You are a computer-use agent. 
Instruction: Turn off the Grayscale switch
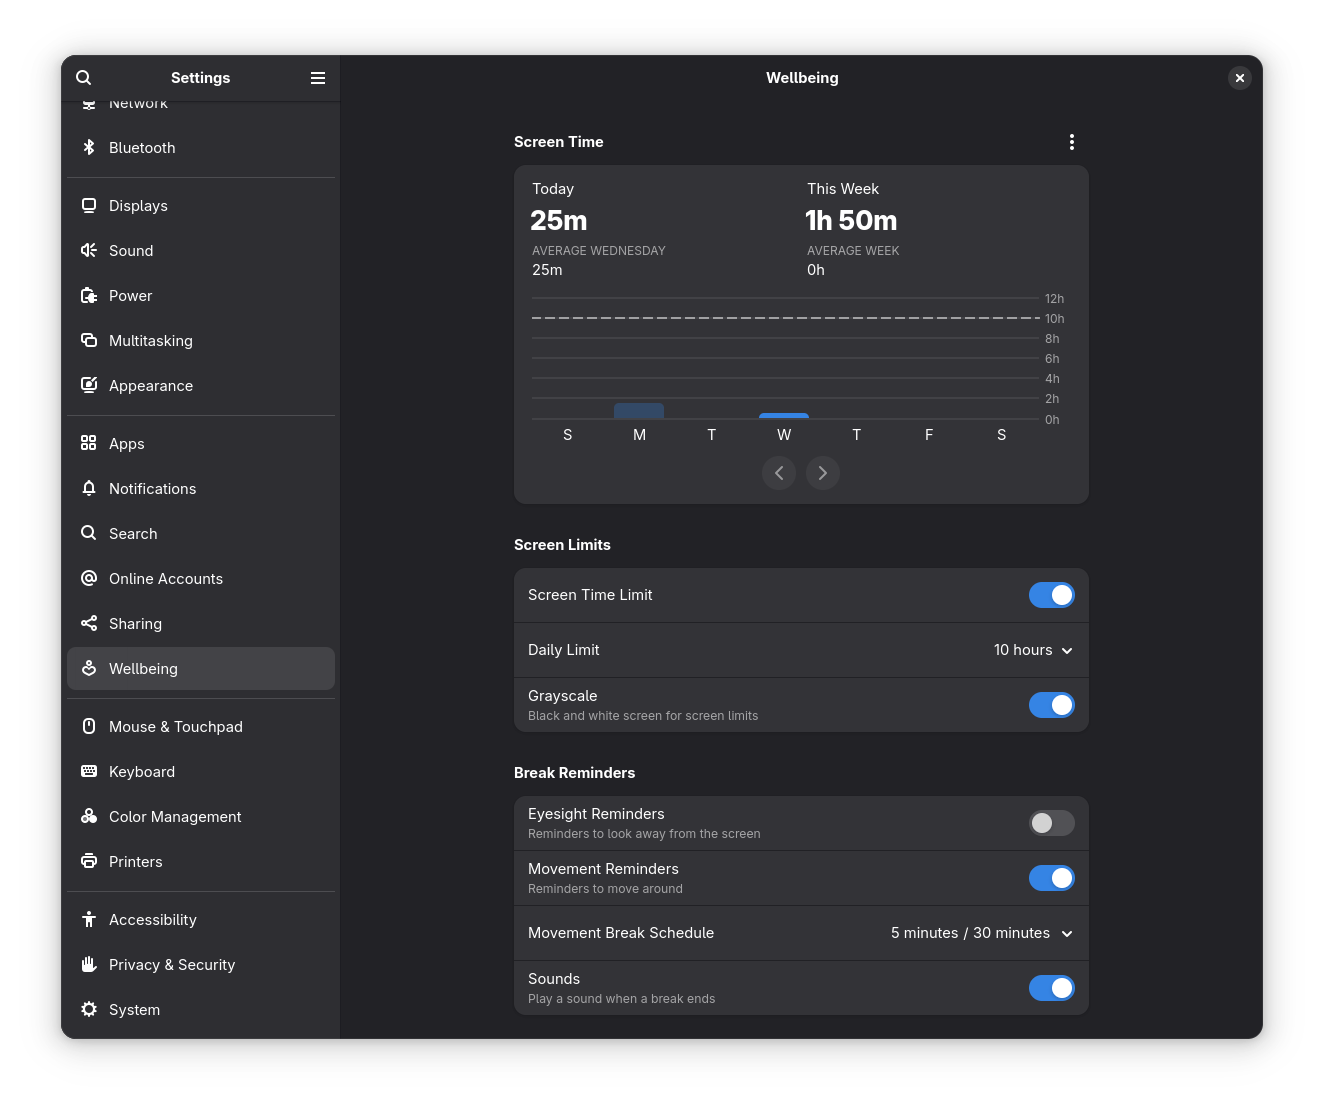(x=1051, y=704)
